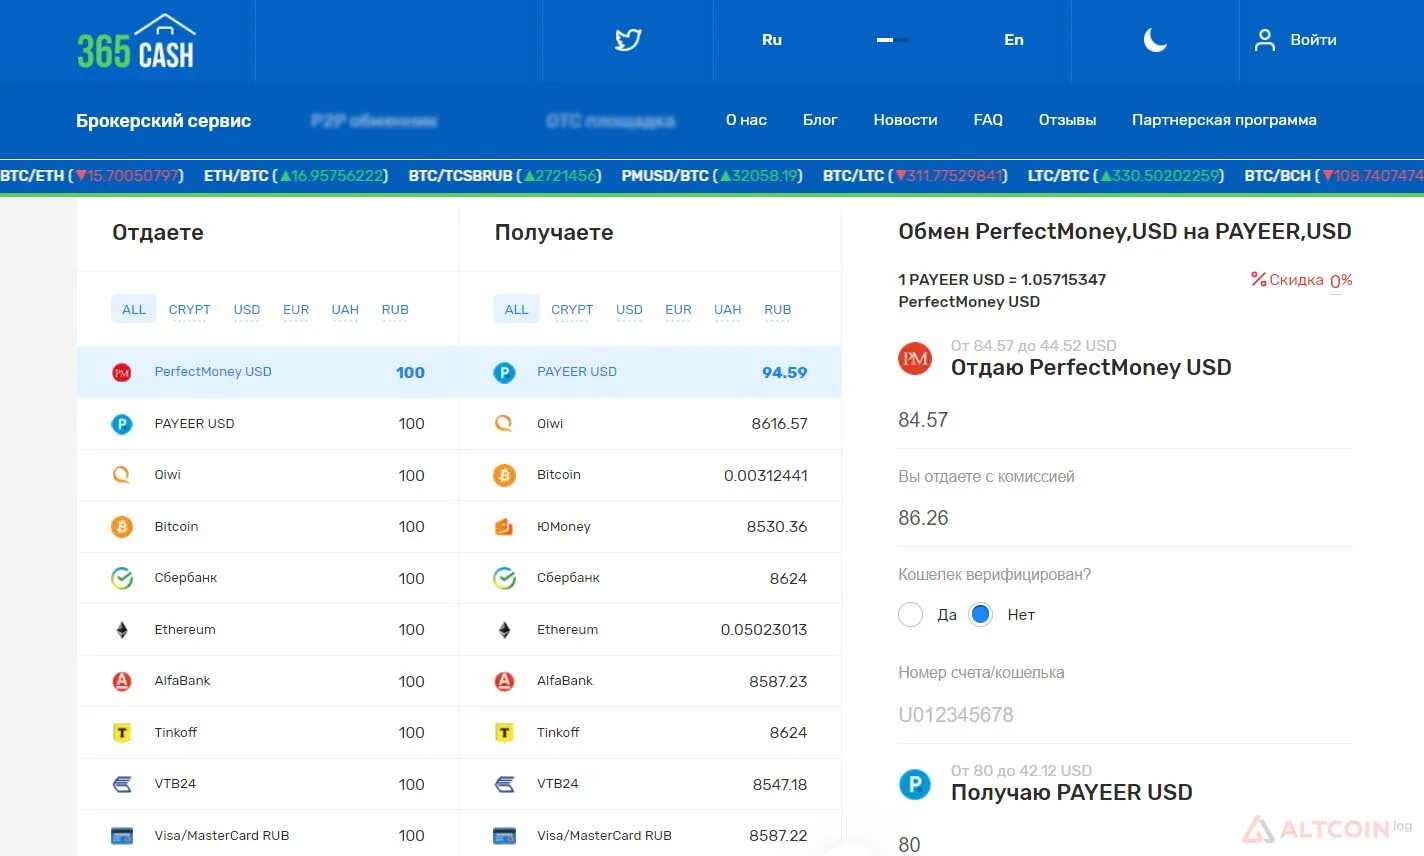Click AlfaBank icon in Отдаете list
The width and height of the screenshot is (1424, 856).
pyautogui.click(x=122, y=681)
